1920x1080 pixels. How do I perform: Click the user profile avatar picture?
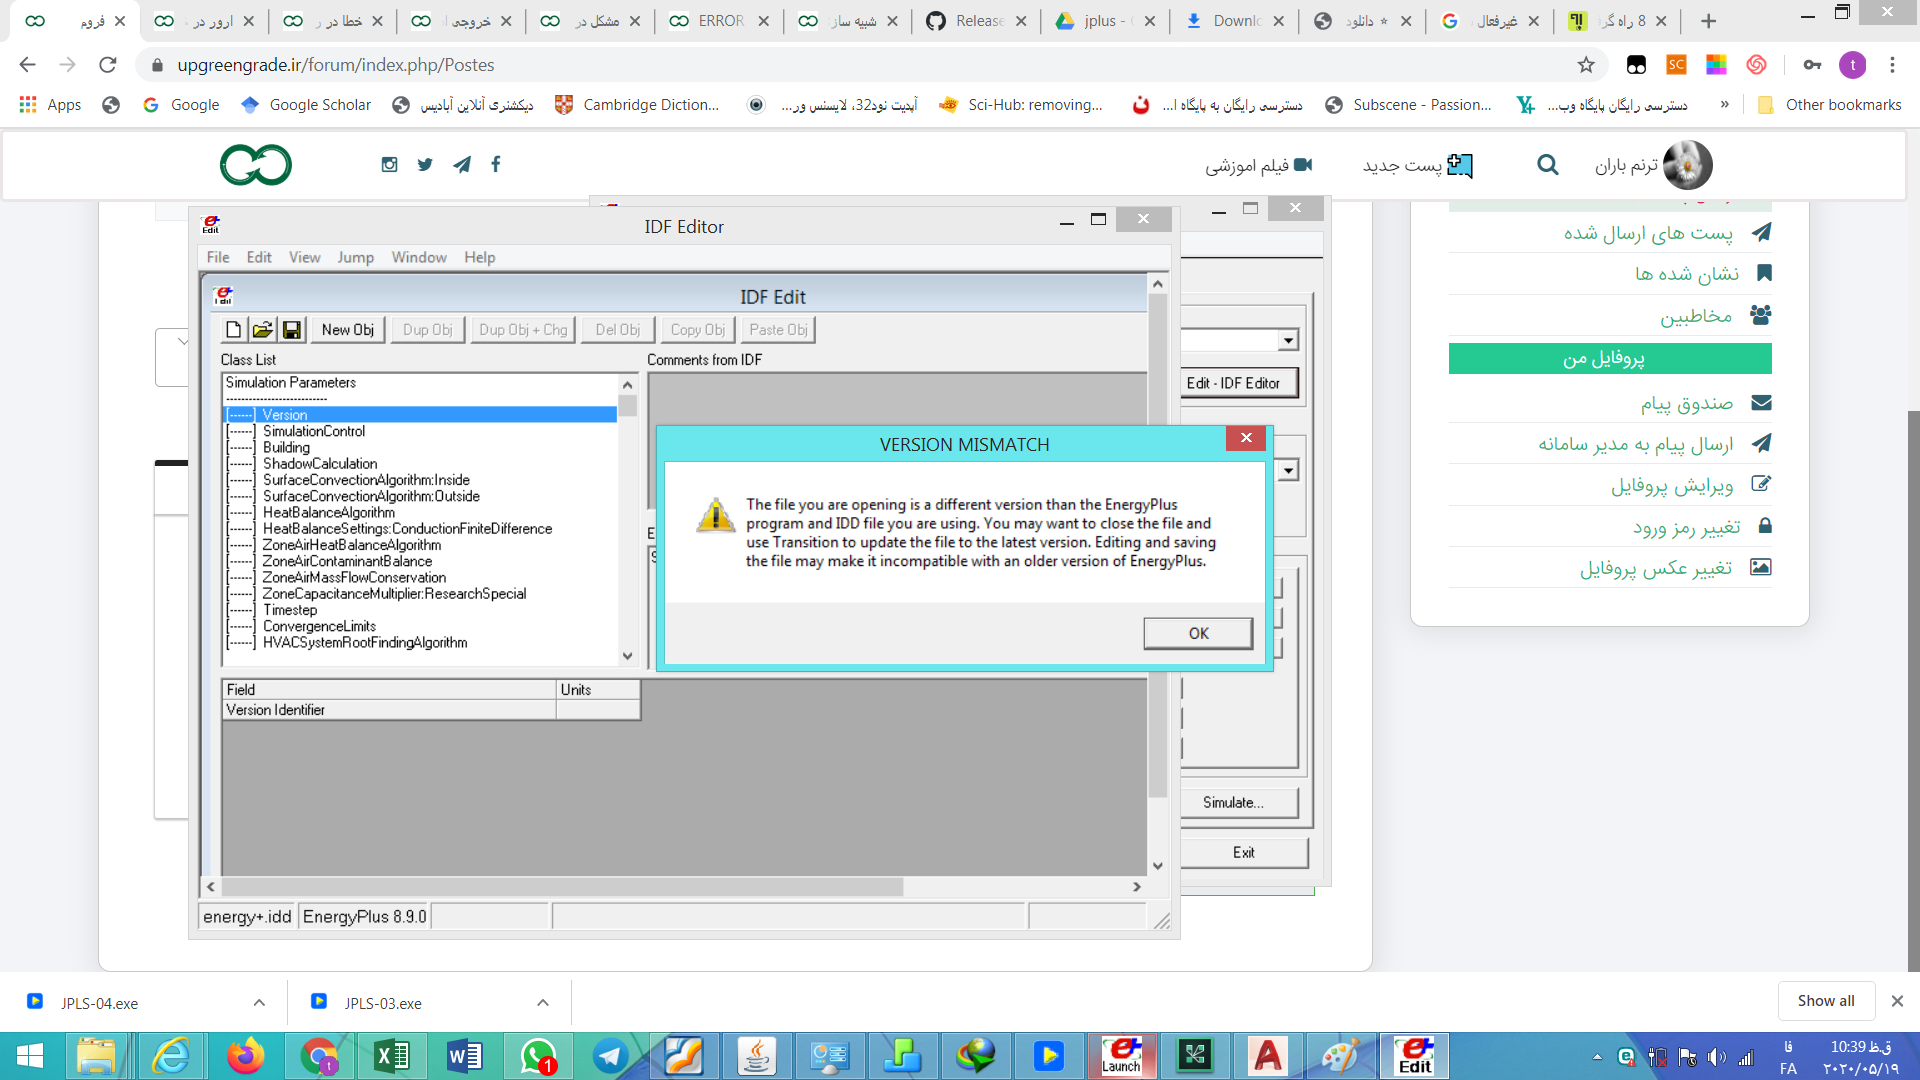pyautogui.click(x=1688, y=165)
